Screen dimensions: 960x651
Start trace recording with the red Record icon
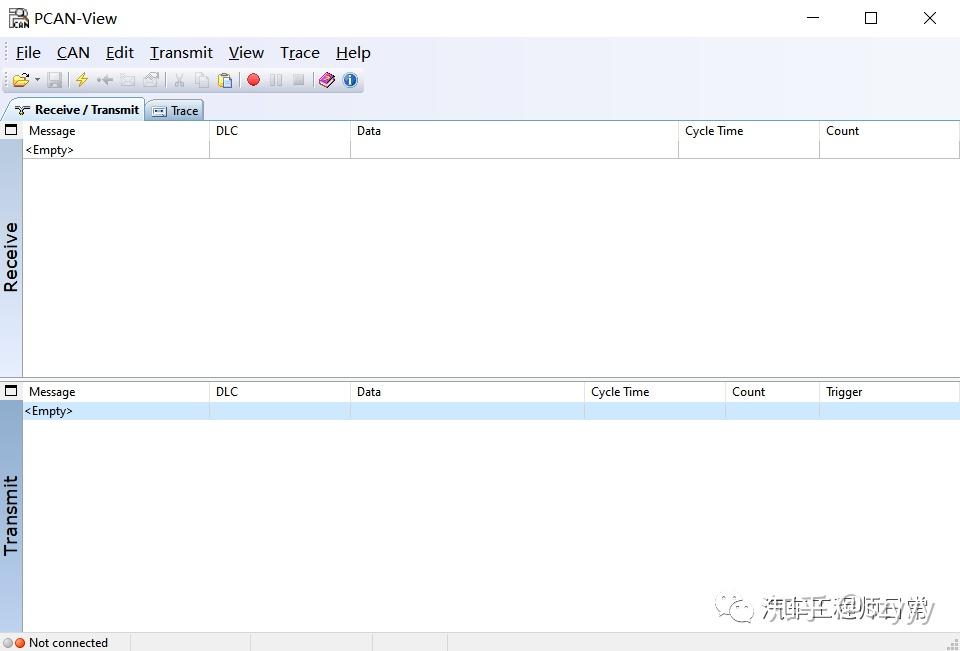pos(254,80)
